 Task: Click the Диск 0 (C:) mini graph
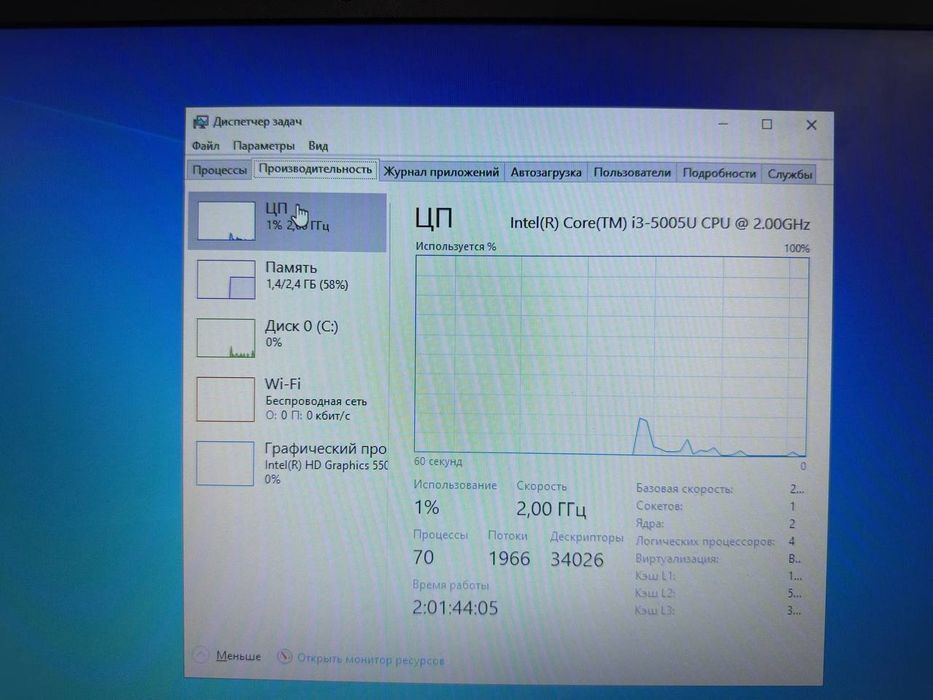click(x=226, y=338)
